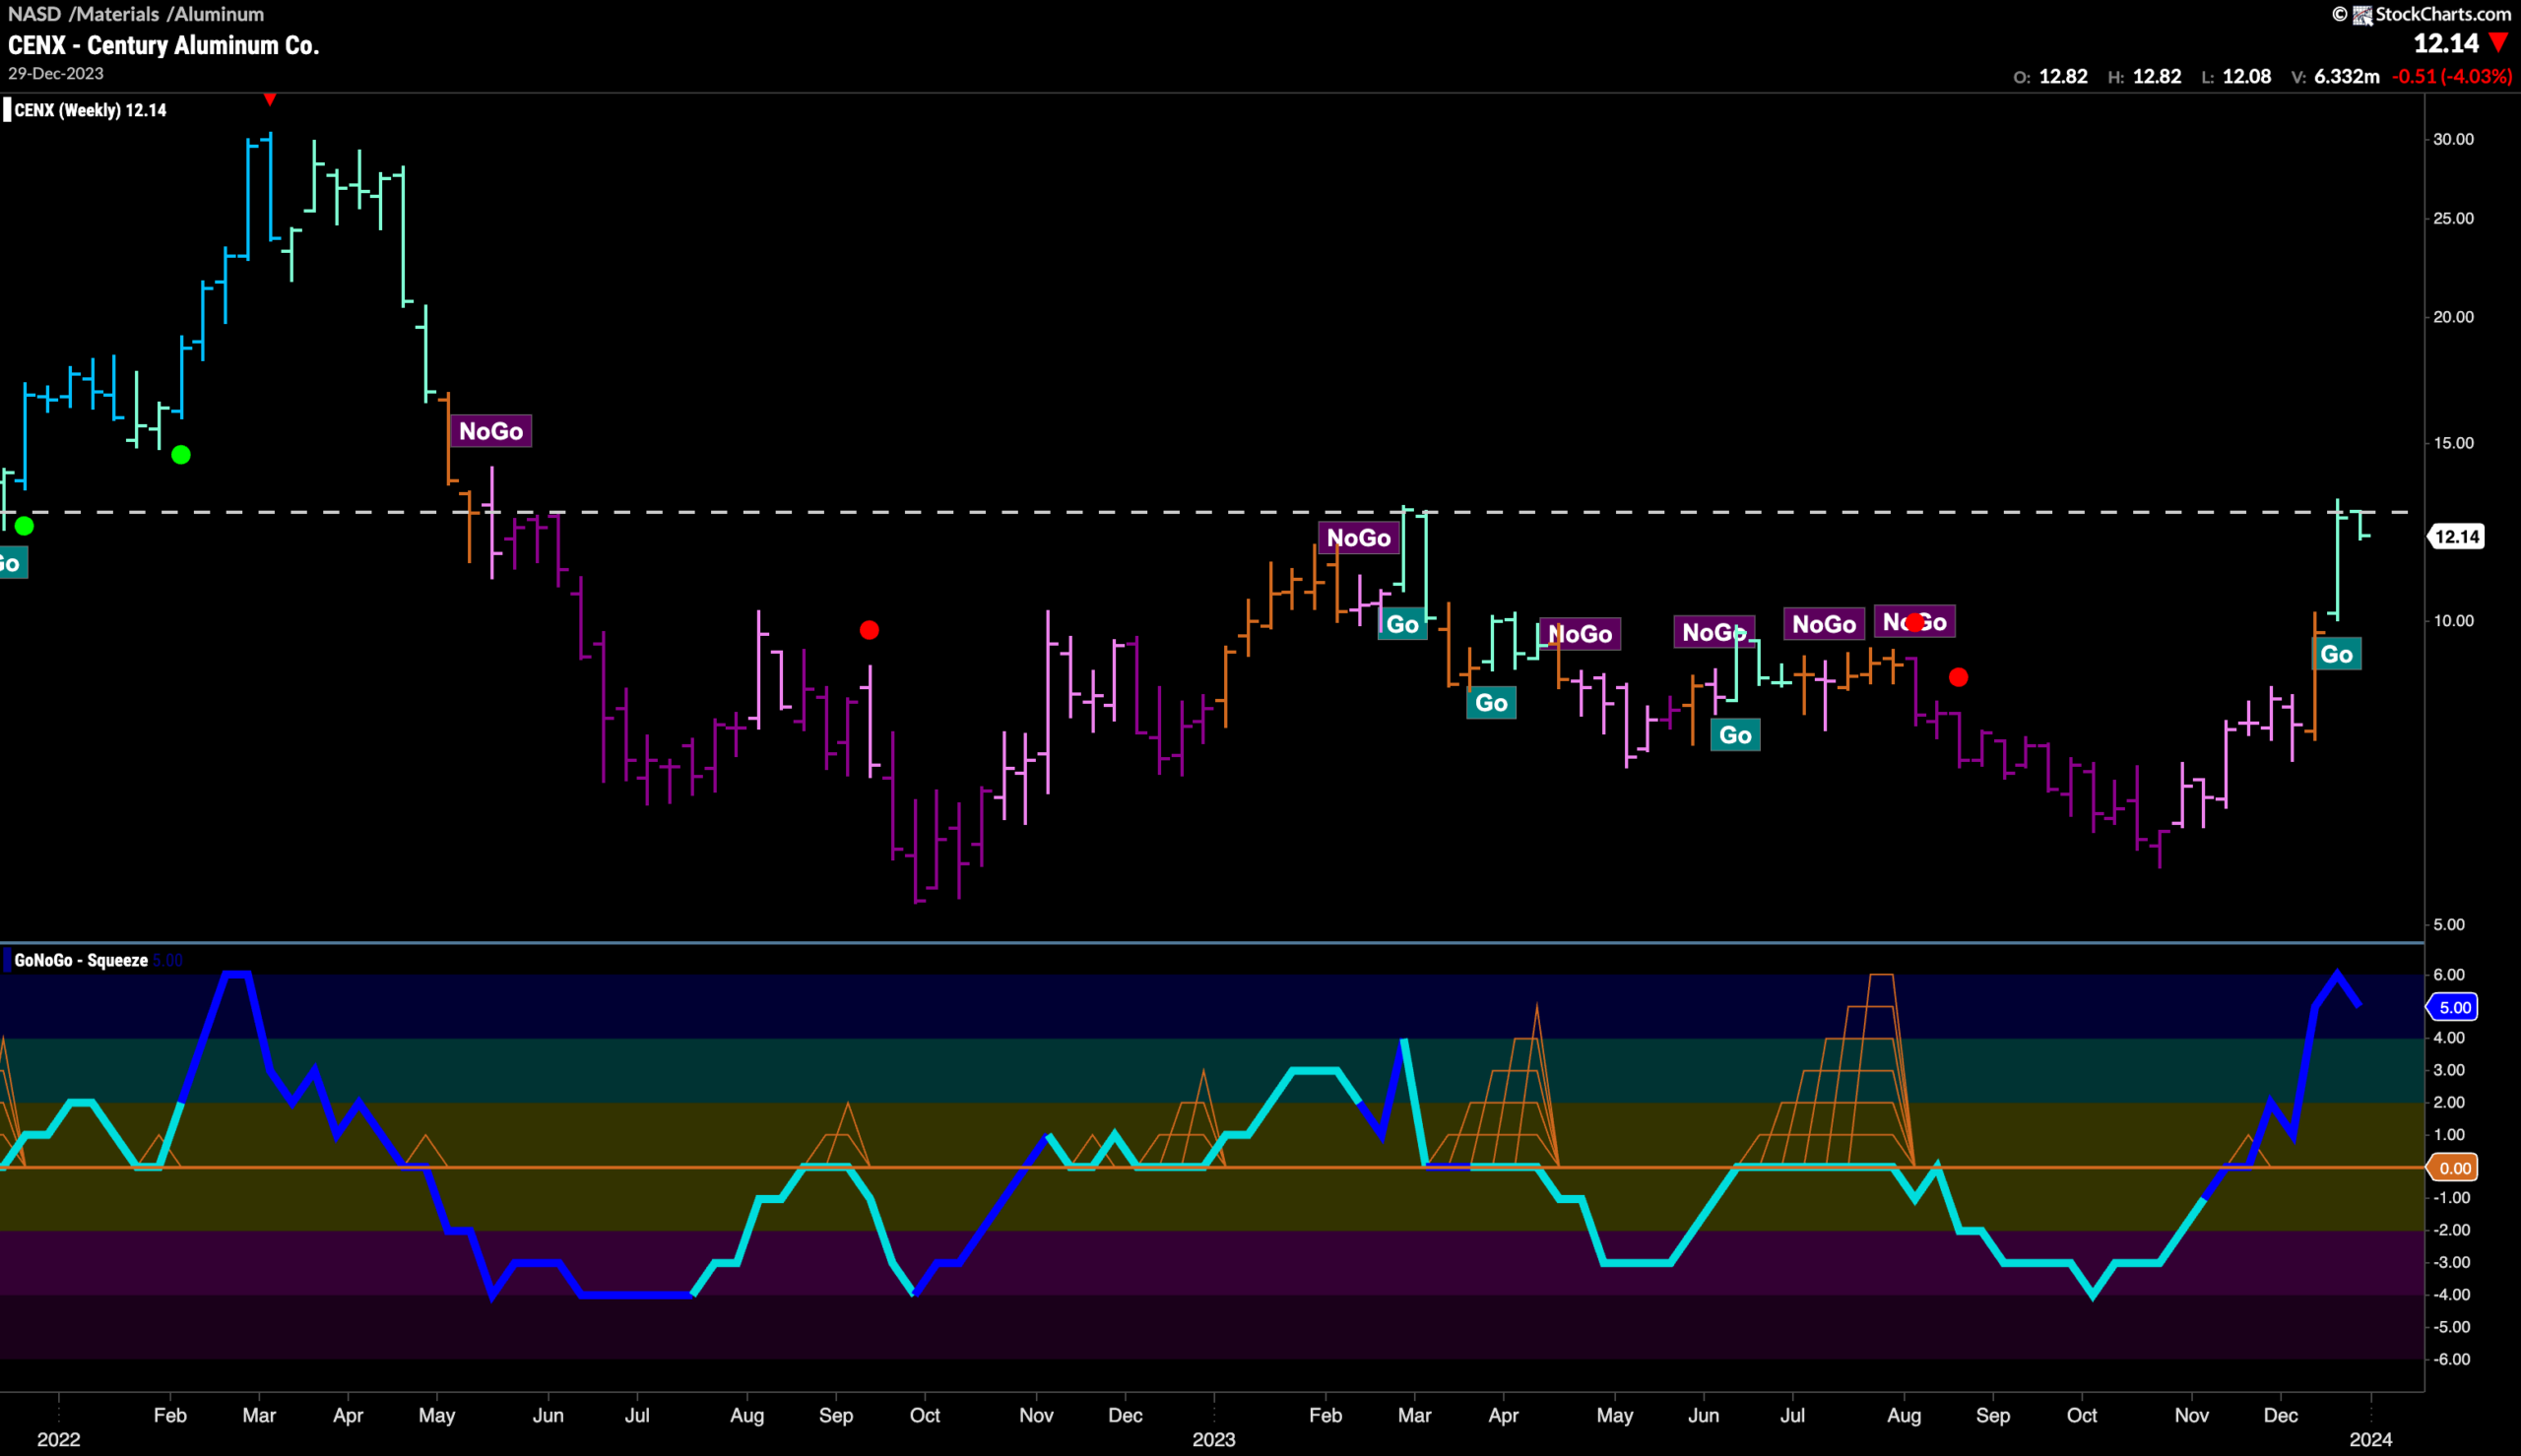The image size is (2521, 1456).
Task: Click the volume value V: 6.332m
Action: point(2335,76)
